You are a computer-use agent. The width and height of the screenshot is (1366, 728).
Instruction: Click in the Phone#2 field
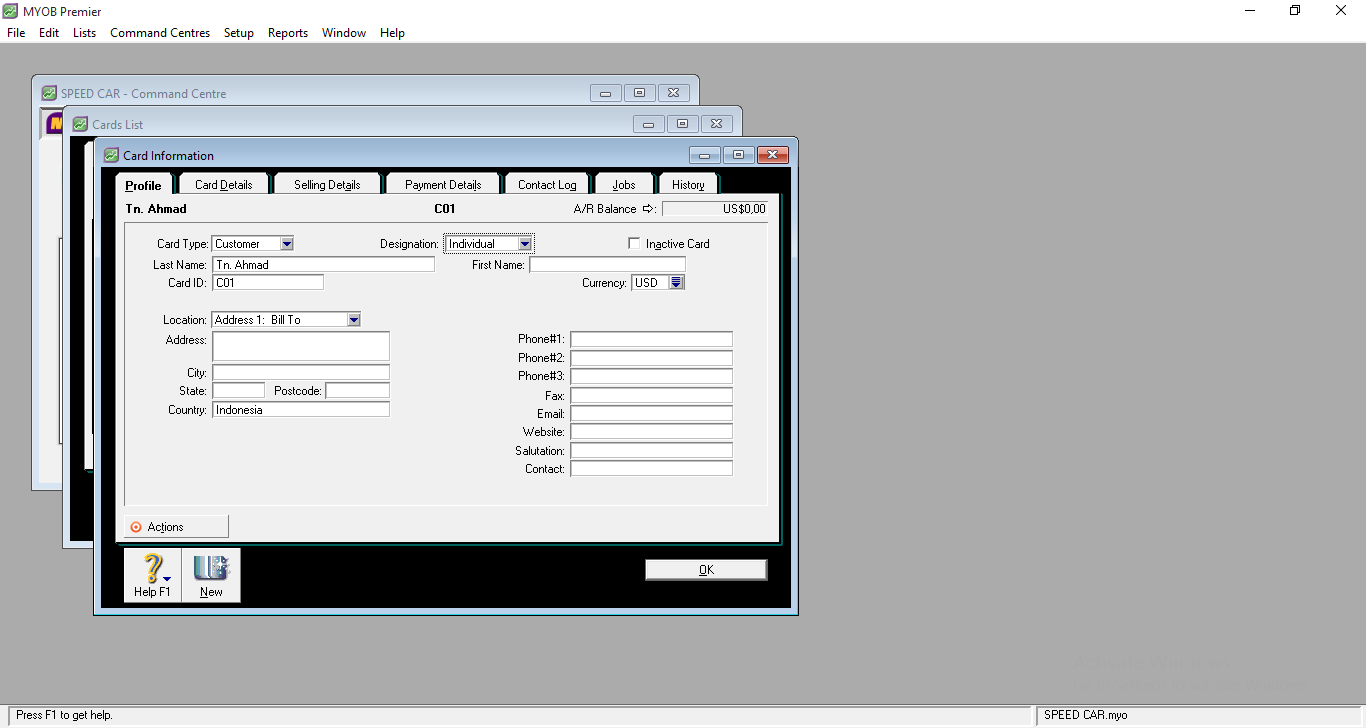651,358
